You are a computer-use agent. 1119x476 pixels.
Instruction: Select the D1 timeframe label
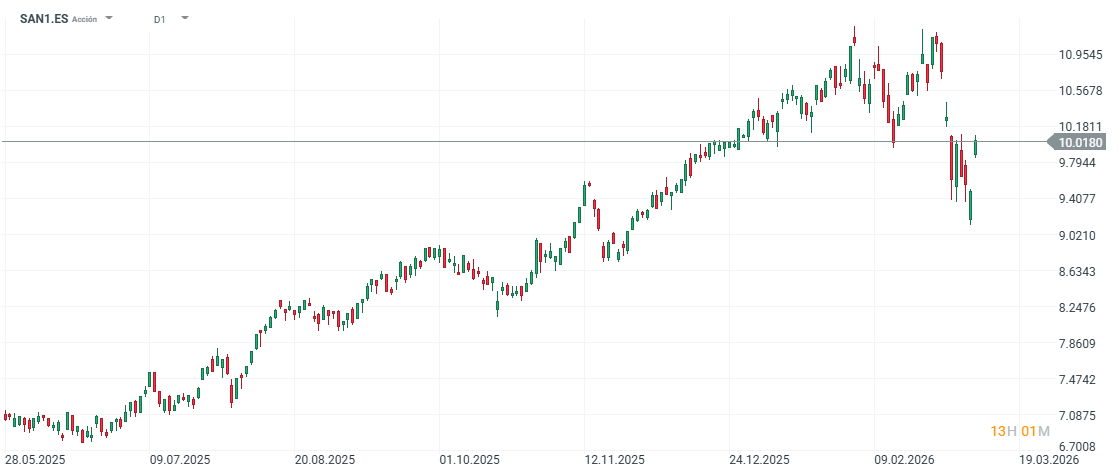[160, 20]
